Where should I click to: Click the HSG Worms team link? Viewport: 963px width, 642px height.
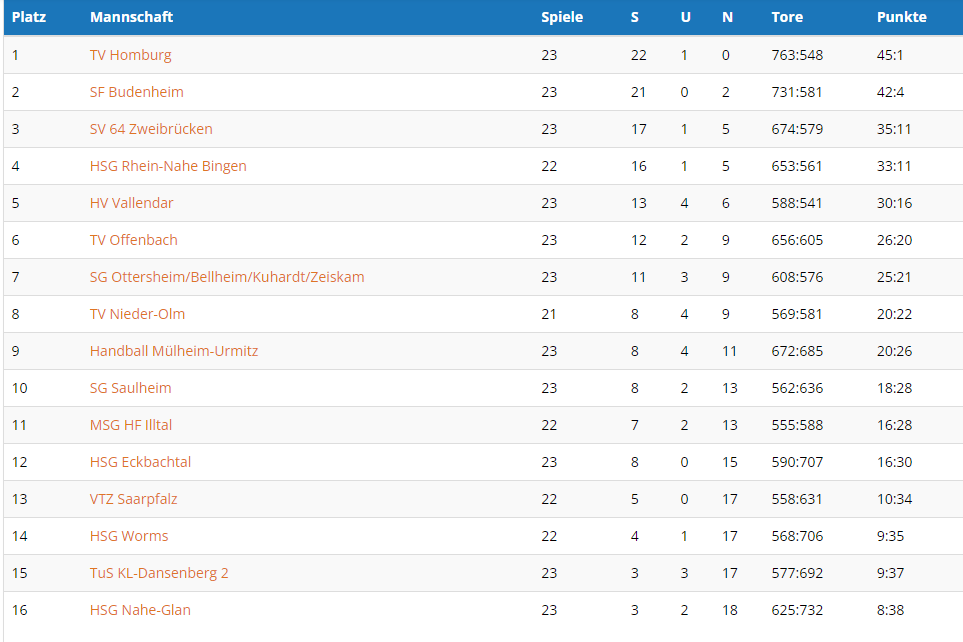pos(129,536)
